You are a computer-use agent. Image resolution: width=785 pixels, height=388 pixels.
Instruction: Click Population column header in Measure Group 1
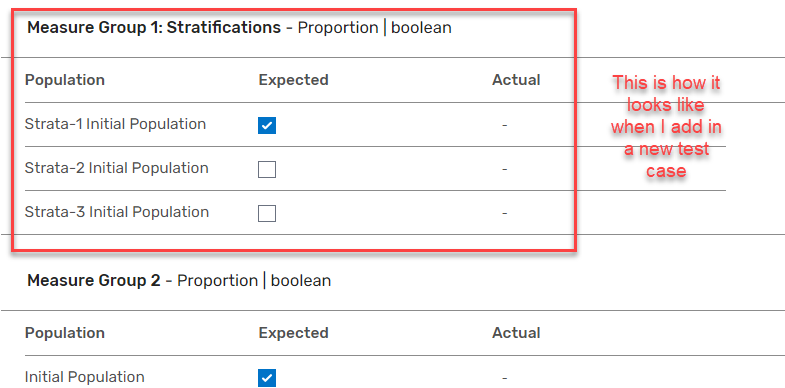pos(65,80)
